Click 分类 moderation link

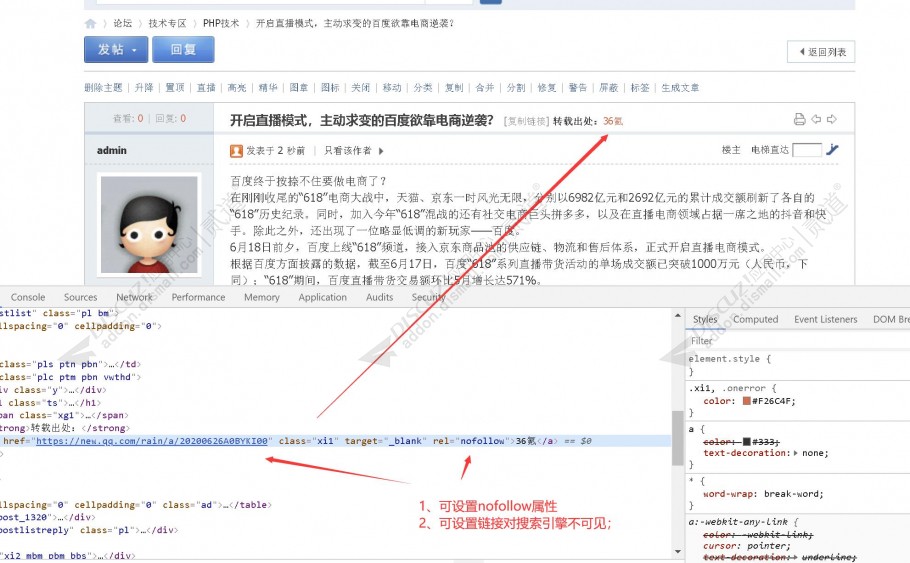tap(423, 88)
